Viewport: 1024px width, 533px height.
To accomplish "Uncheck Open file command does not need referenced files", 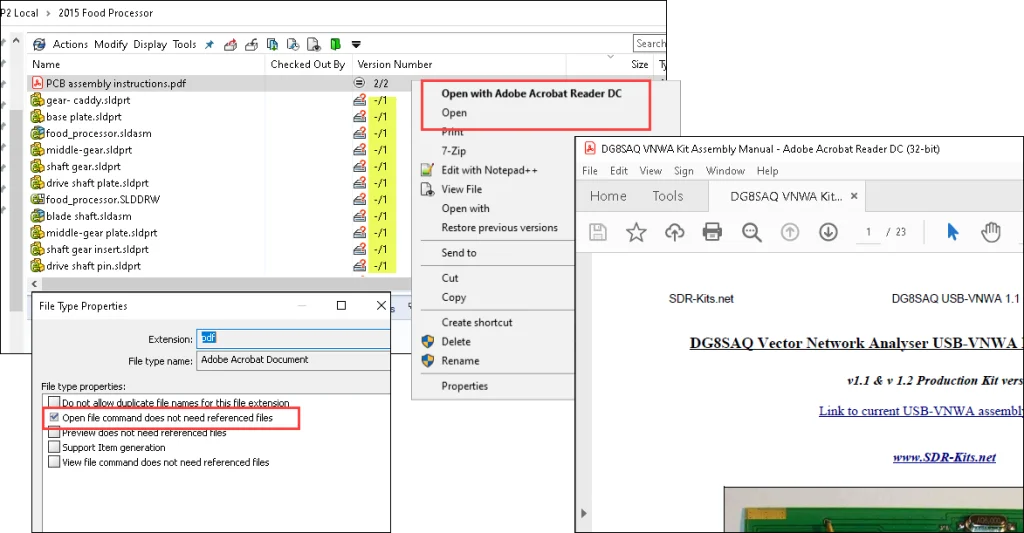I will [x=54, y=417].
